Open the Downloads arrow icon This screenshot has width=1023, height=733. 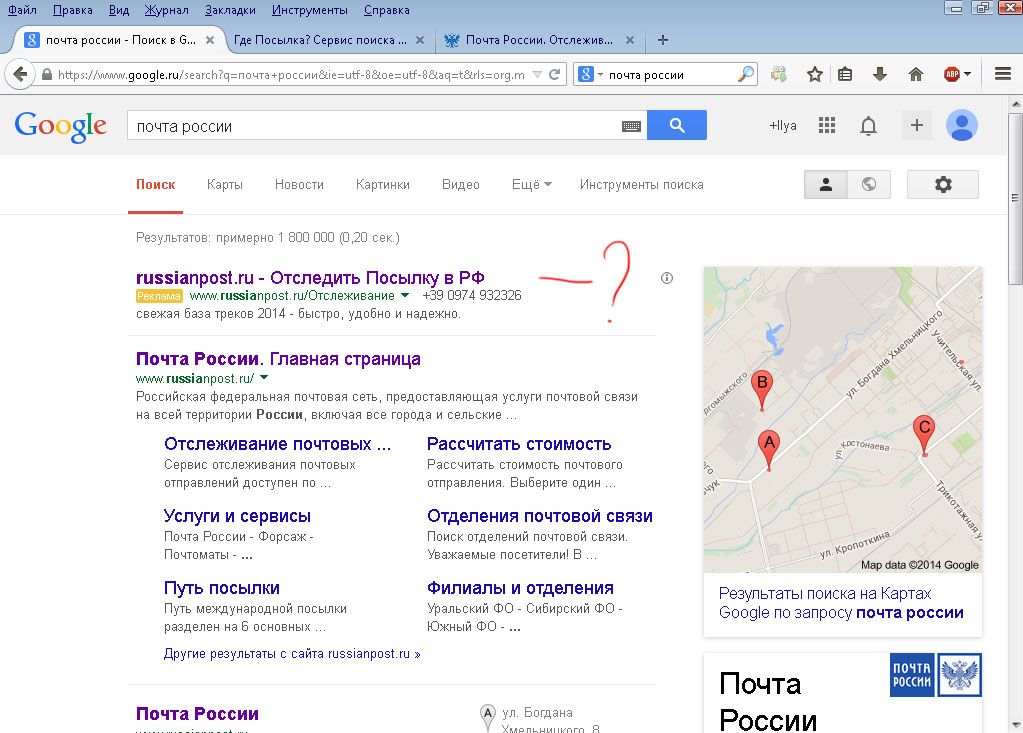[879, 74]
